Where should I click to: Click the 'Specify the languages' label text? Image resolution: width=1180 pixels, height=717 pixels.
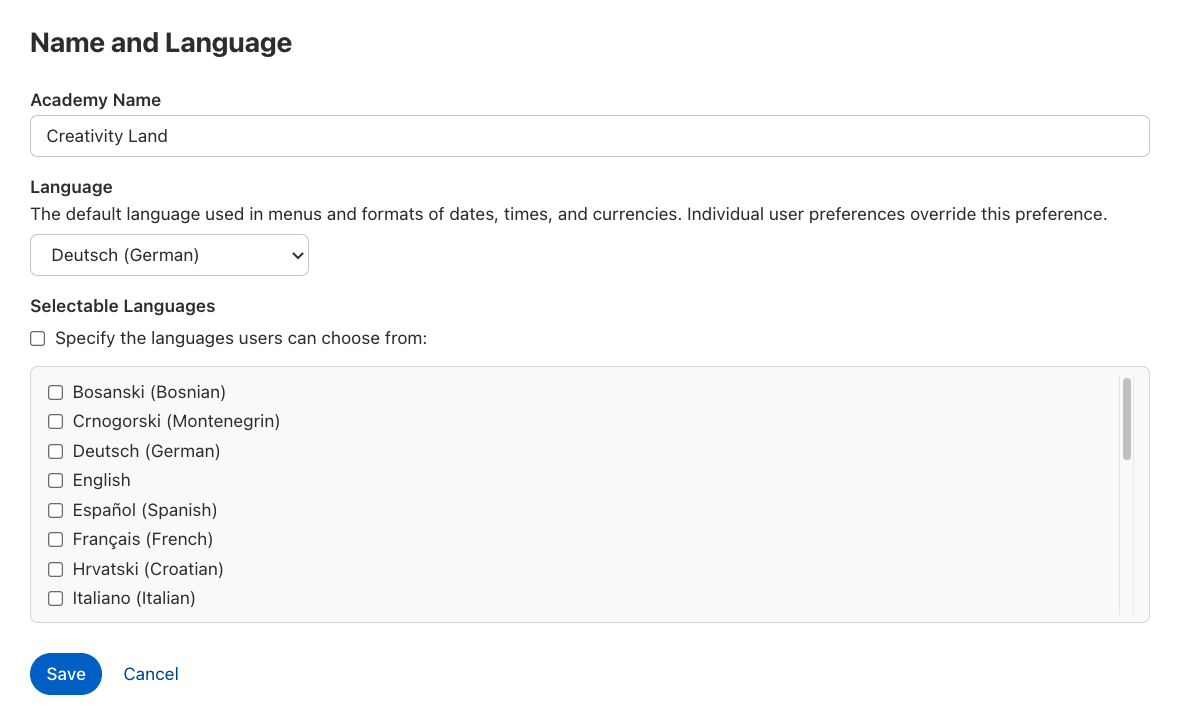(241, 338)
